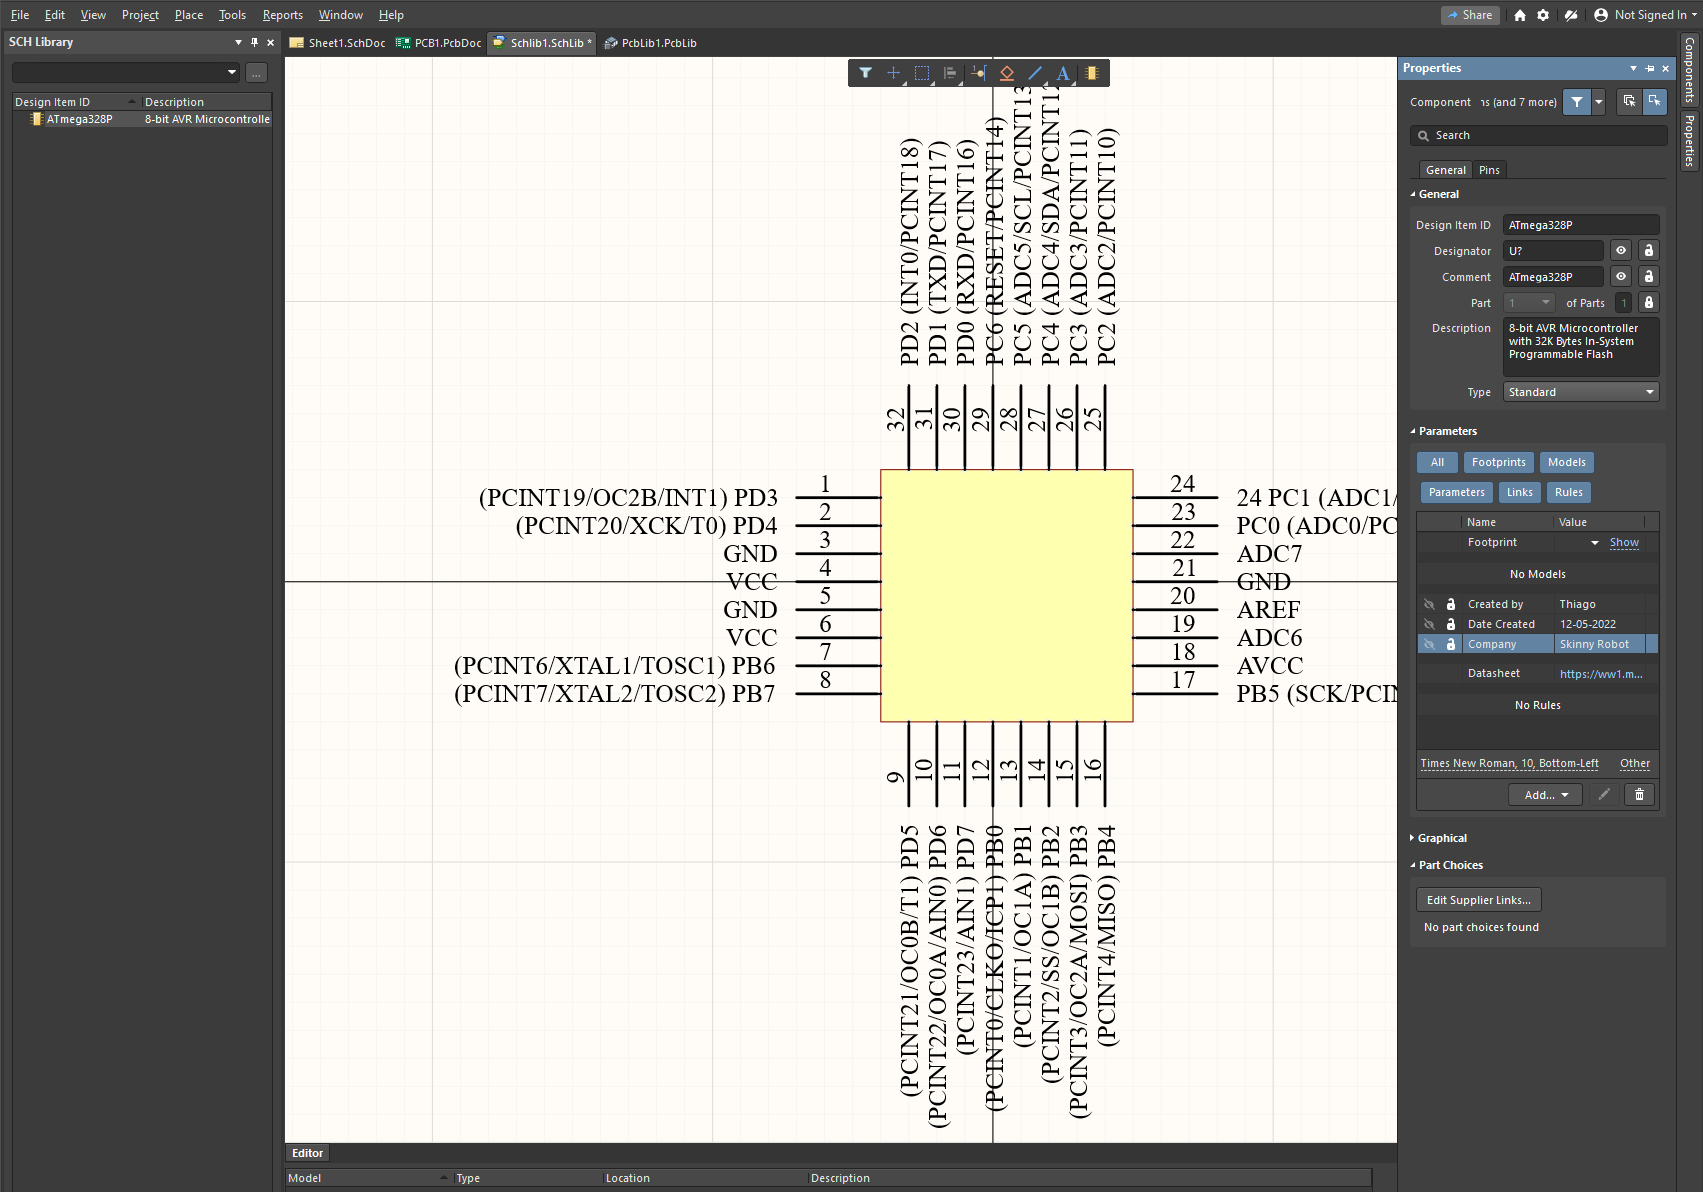Open the Add... parameter dropdown

pos(1545,795)
